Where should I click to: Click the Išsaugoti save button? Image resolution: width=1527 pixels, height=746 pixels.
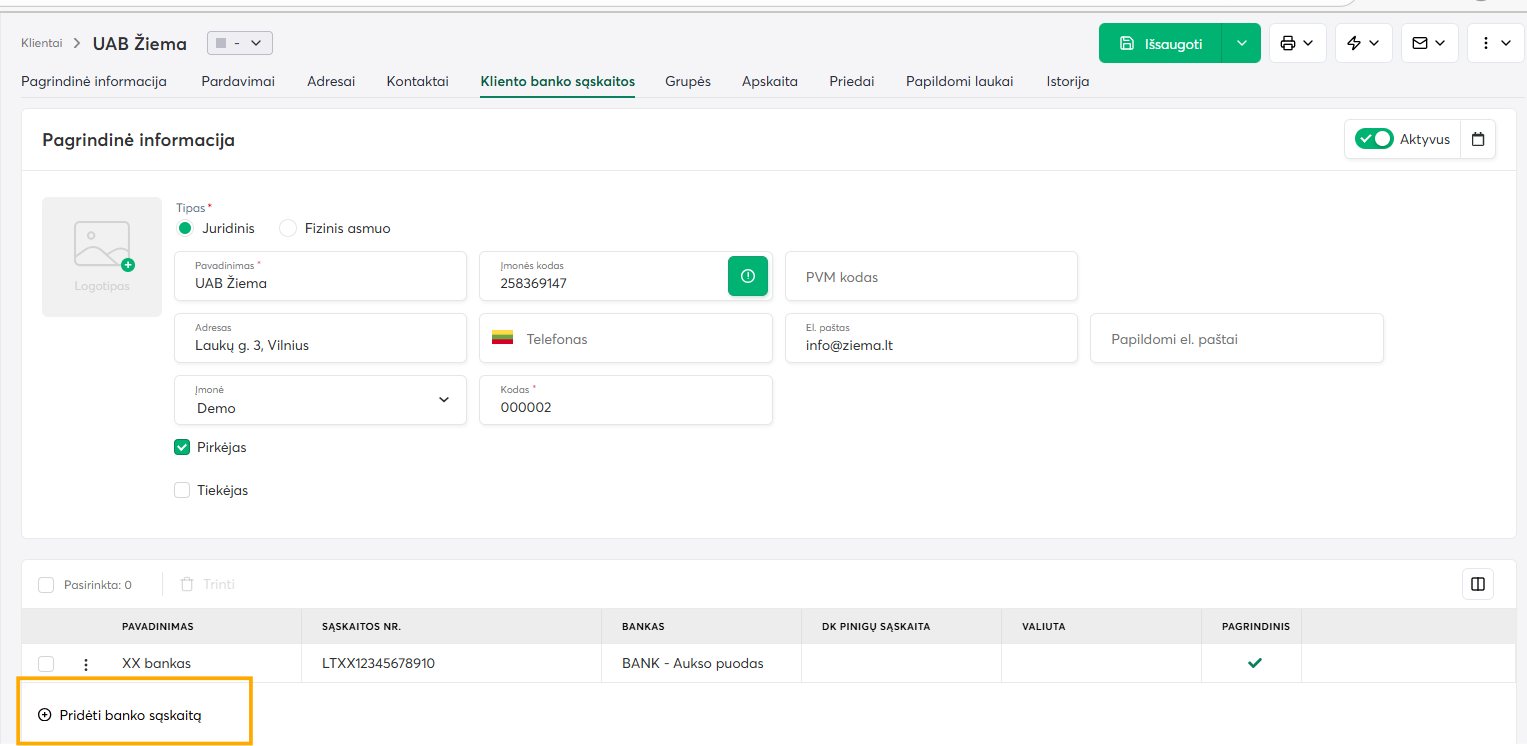point(1160,43)
